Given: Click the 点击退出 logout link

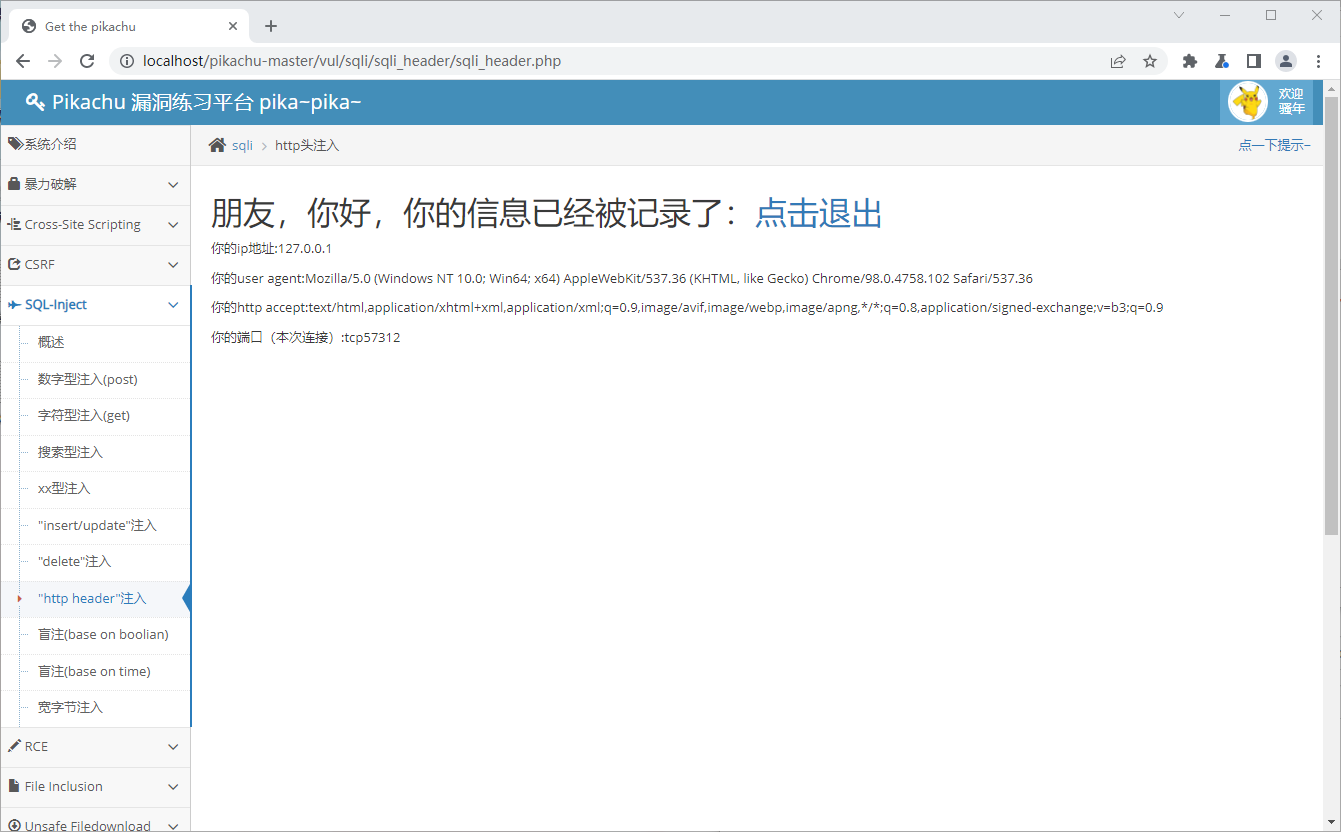Looking at the screenshot, I should click(818, 213).
